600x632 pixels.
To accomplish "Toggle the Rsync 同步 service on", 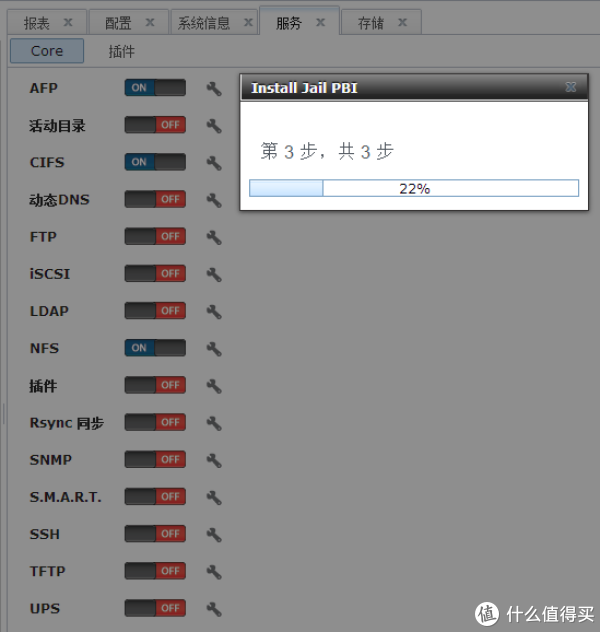I will pos(155,422).
